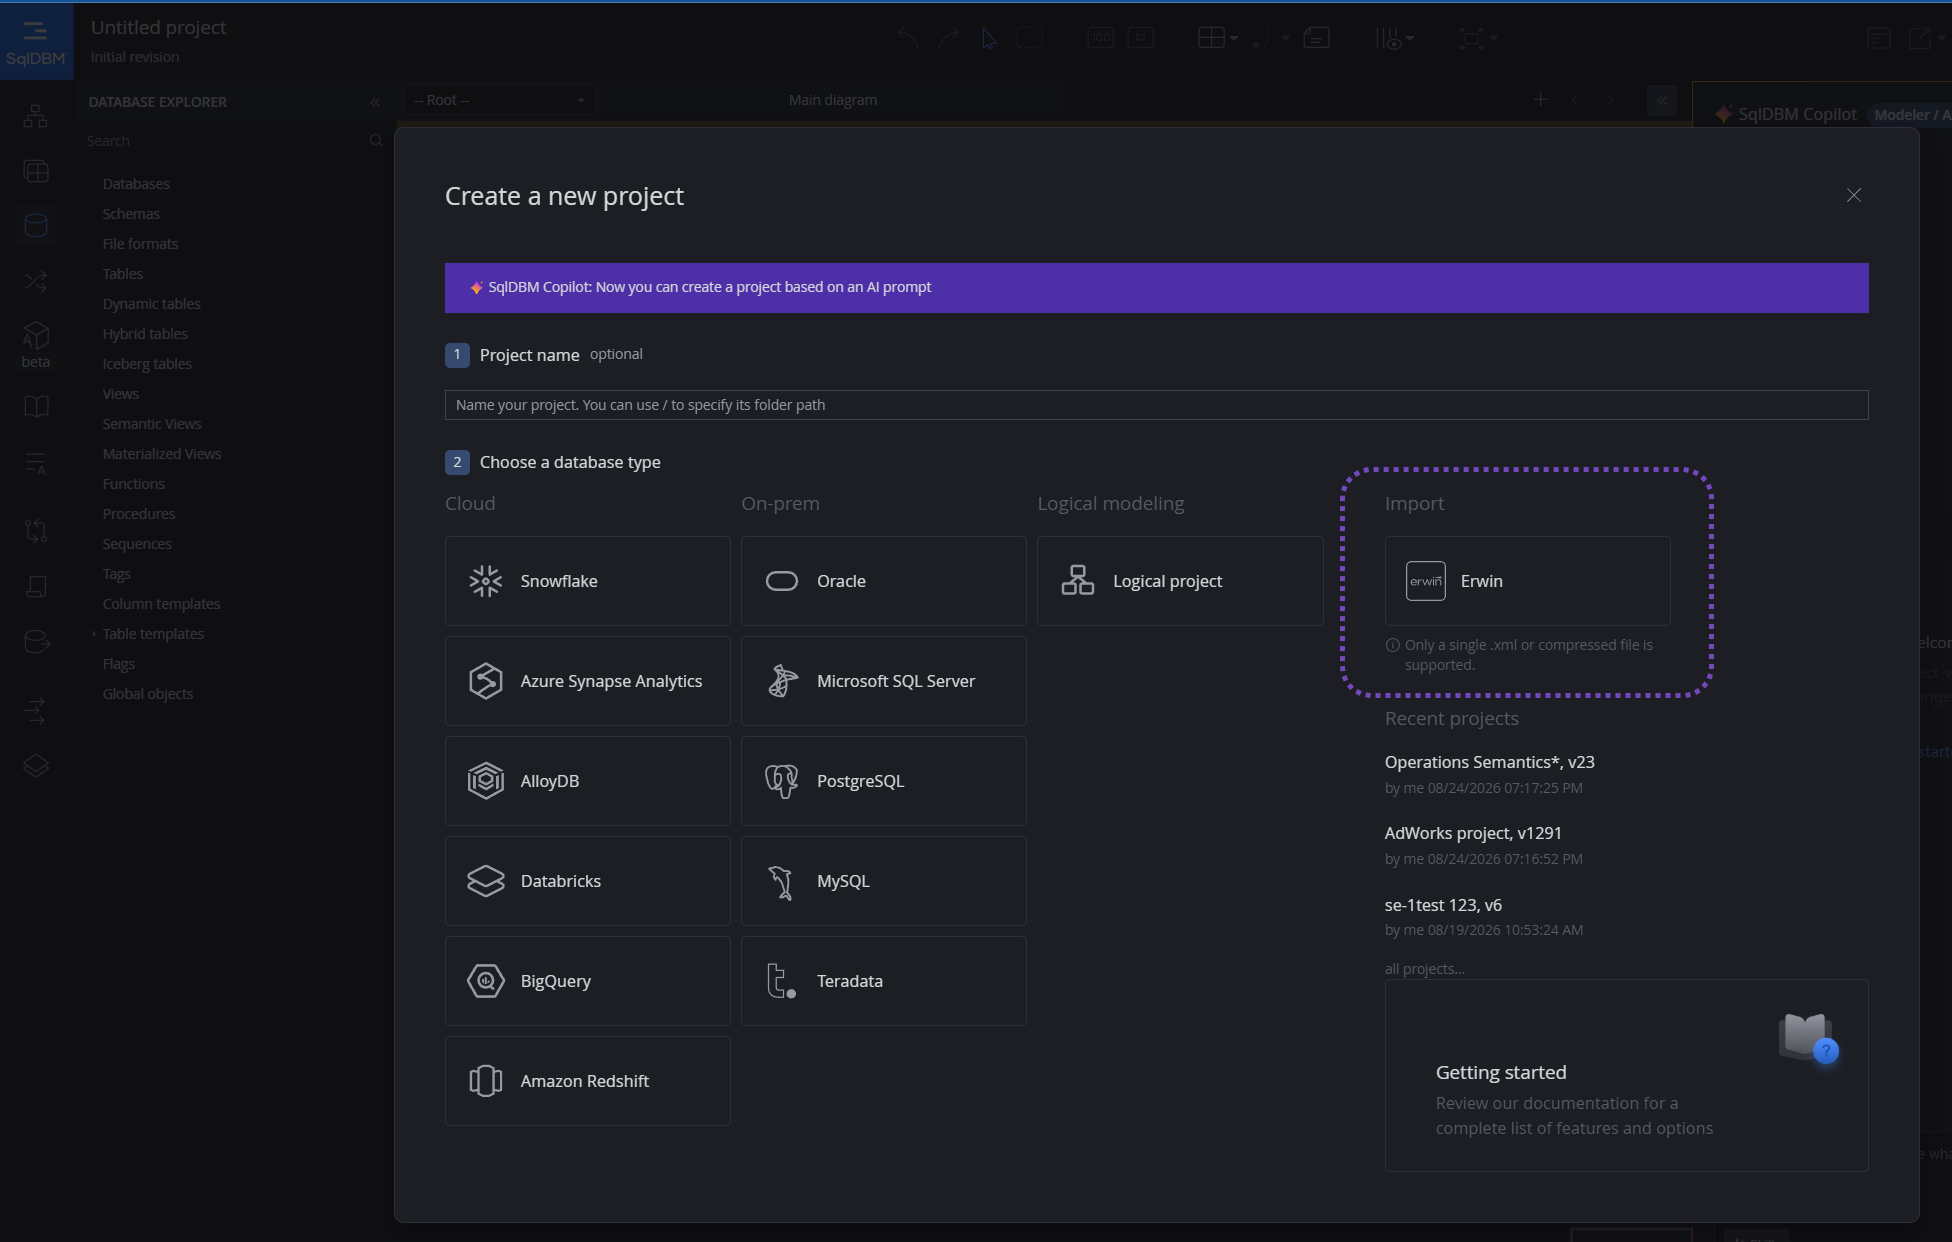Click the erwin logo icon
The width and height of the screenshot is (1952, 1242).
pyautogui.click(x=1426, y=581)
